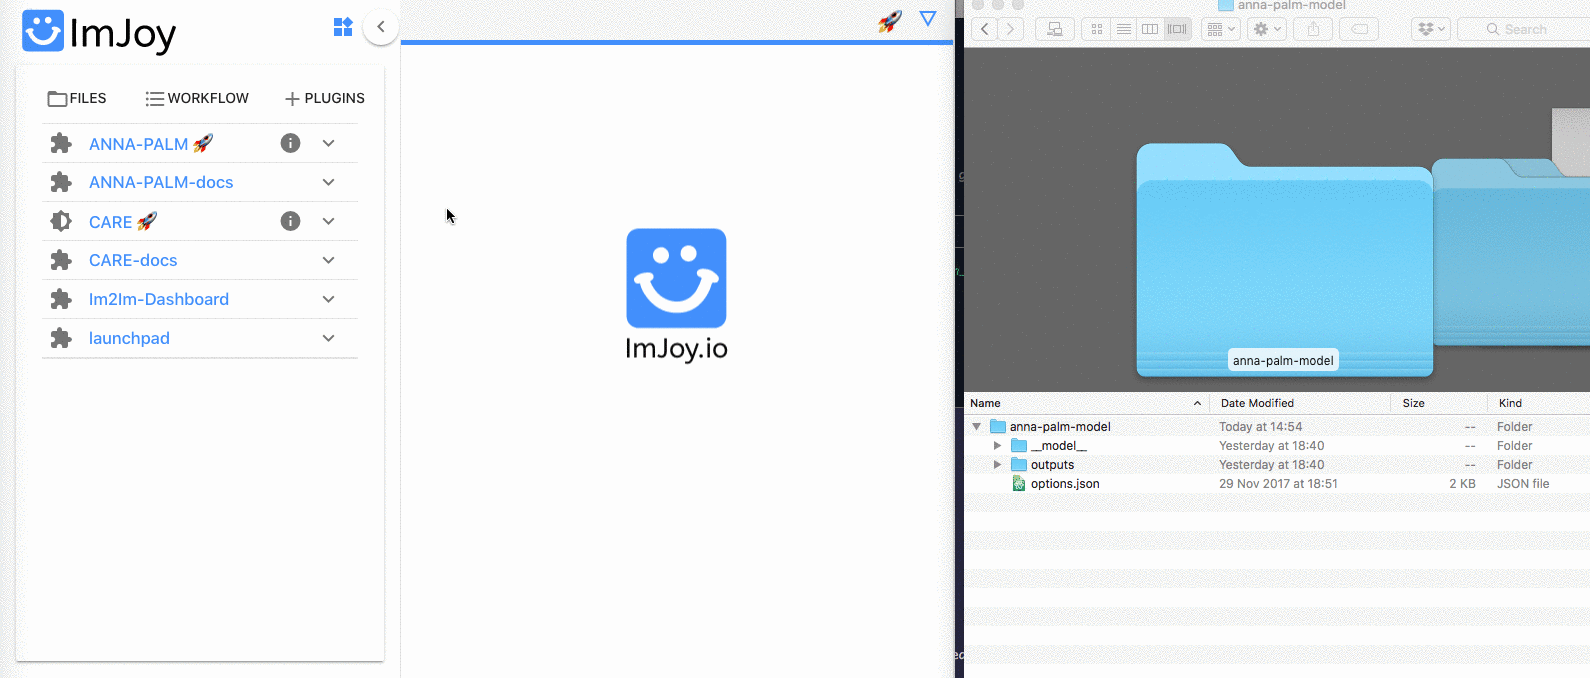Click the Finder edit tags button
The image size is (1590, 678).
point(1359,29)
